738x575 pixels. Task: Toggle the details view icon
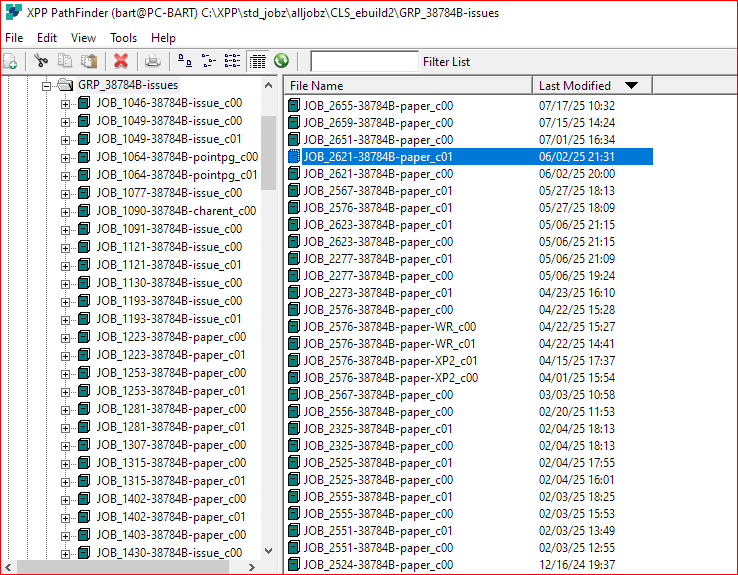pos(257,61)
